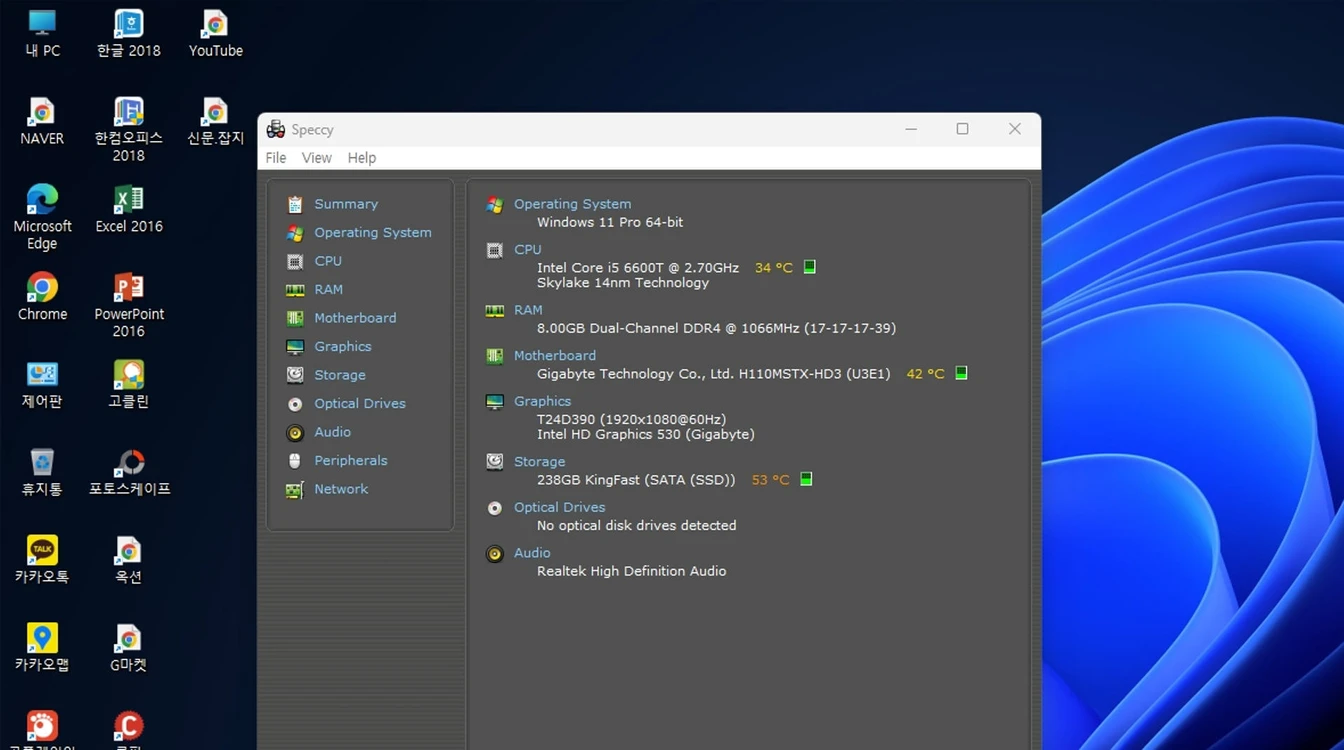Image resolution: width=1344 pixels, height=750 pixels.
Task: Click the green Storage temperature indicator
Action: (806, 479)
